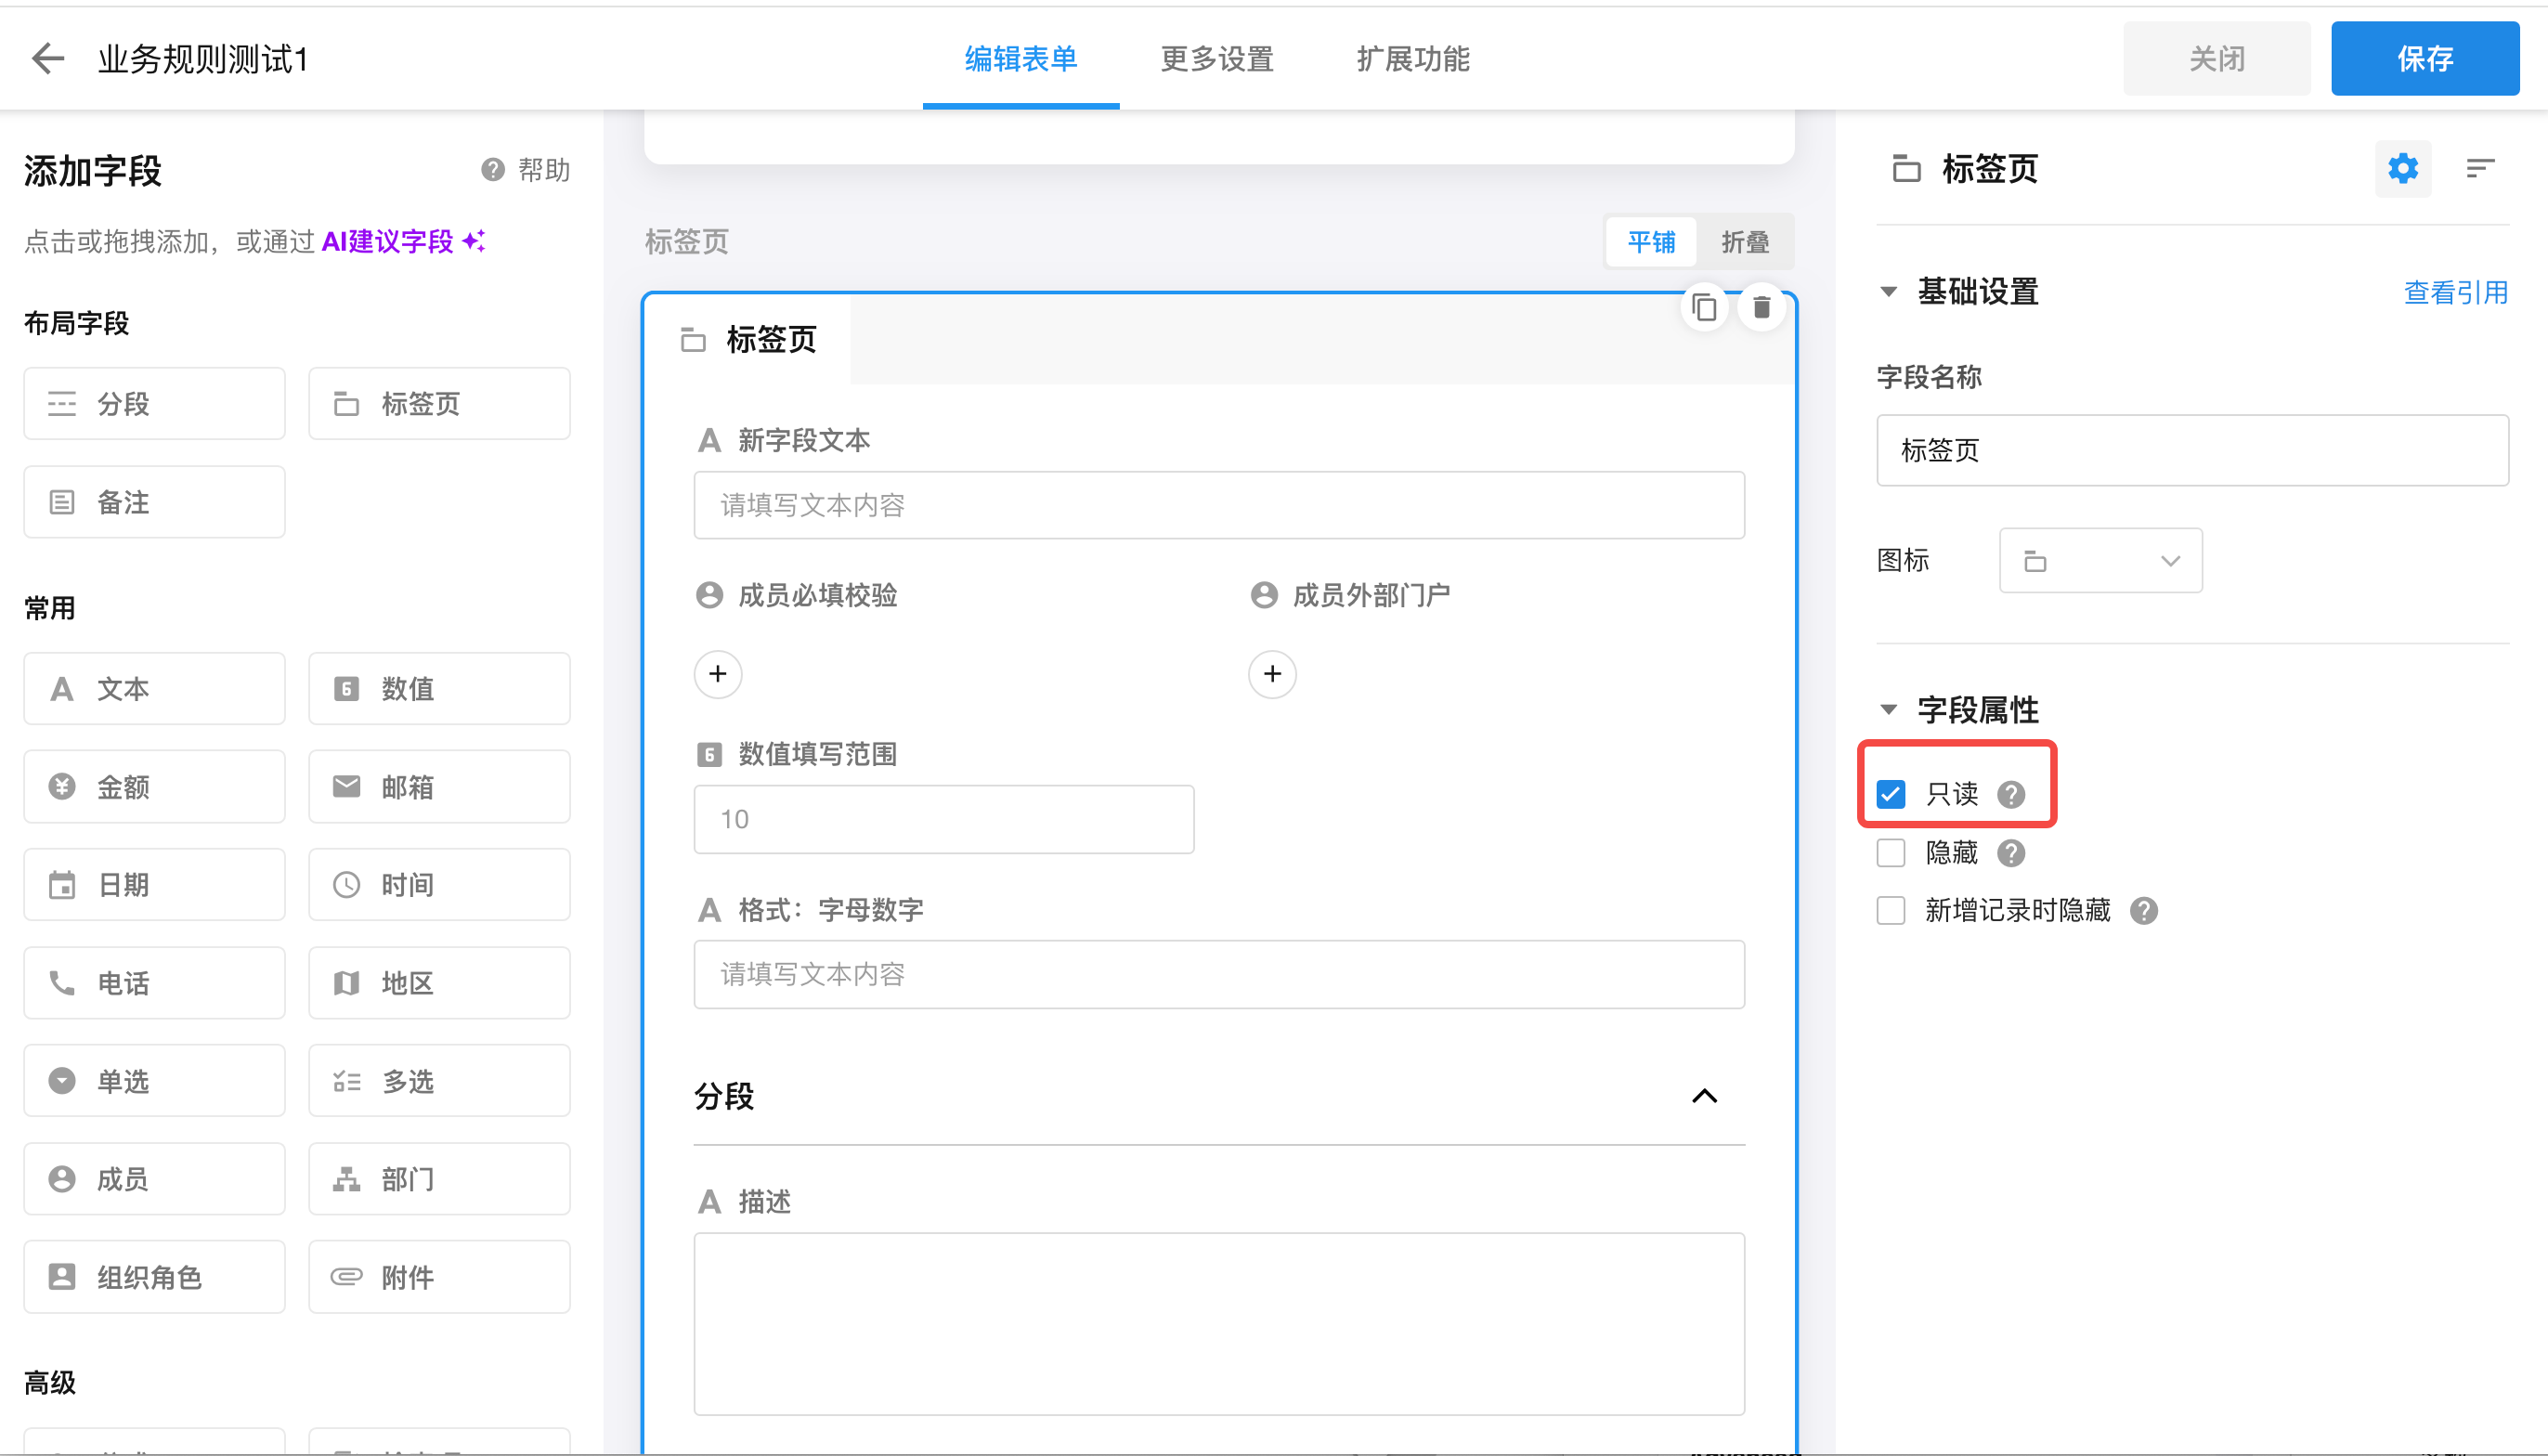Add a 标签页 layout field
Image resolution: width=2548 pixels, height=1456 pixels.
[x=439, y=403]
